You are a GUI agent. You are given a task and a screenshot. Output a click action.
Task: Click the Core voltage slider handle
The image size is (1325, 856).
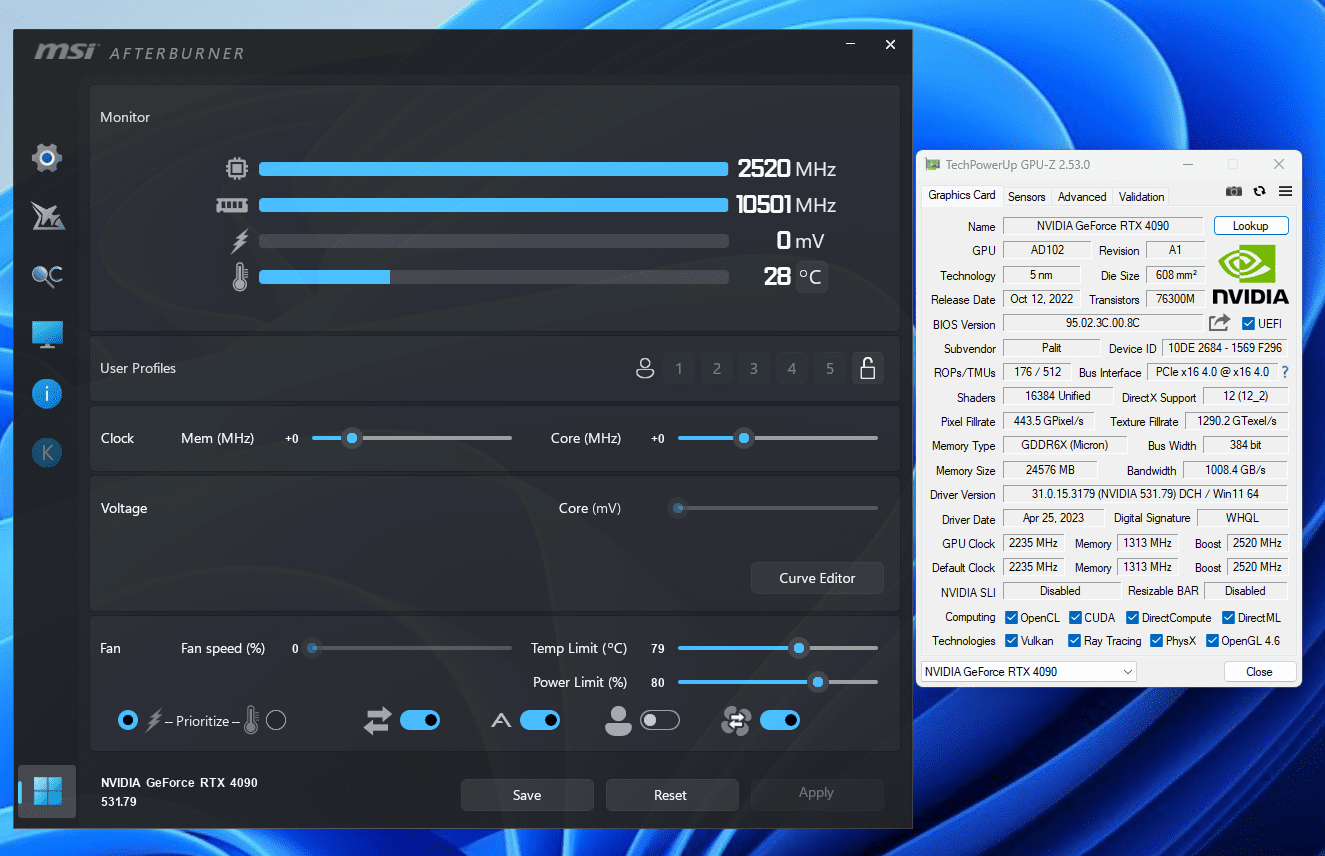[678, 508]
